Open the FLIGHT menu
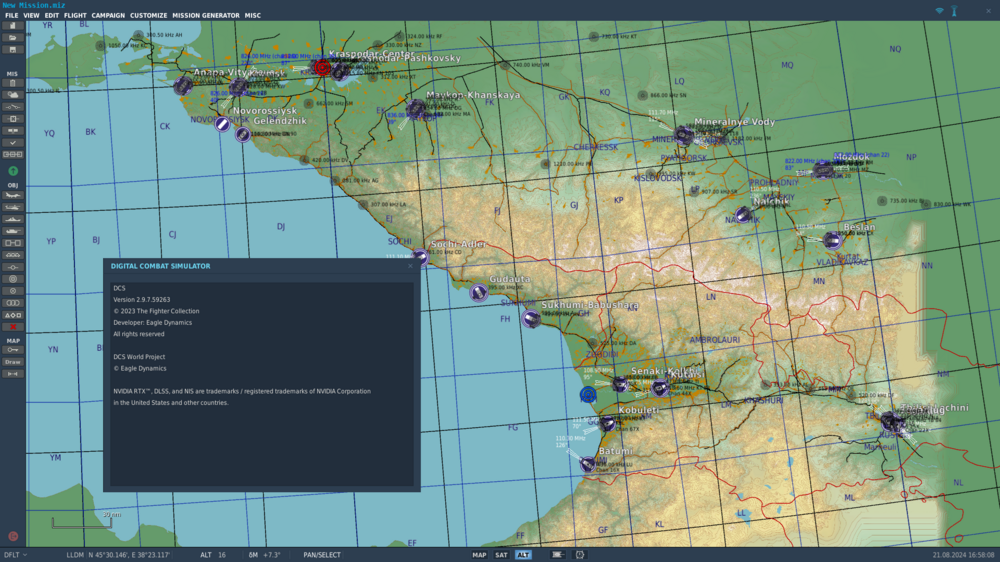 point(75,15)
